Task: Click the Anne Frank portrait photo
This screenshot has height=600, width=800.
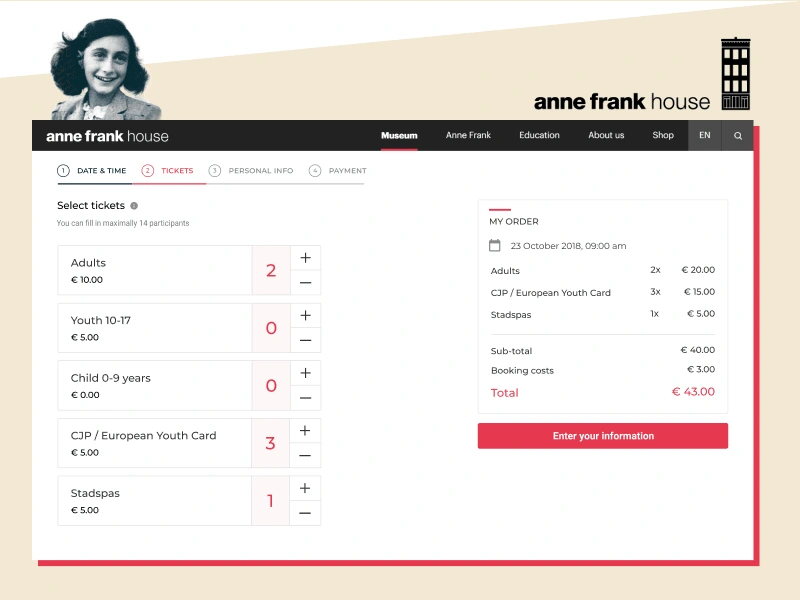Action: point(104,70)
